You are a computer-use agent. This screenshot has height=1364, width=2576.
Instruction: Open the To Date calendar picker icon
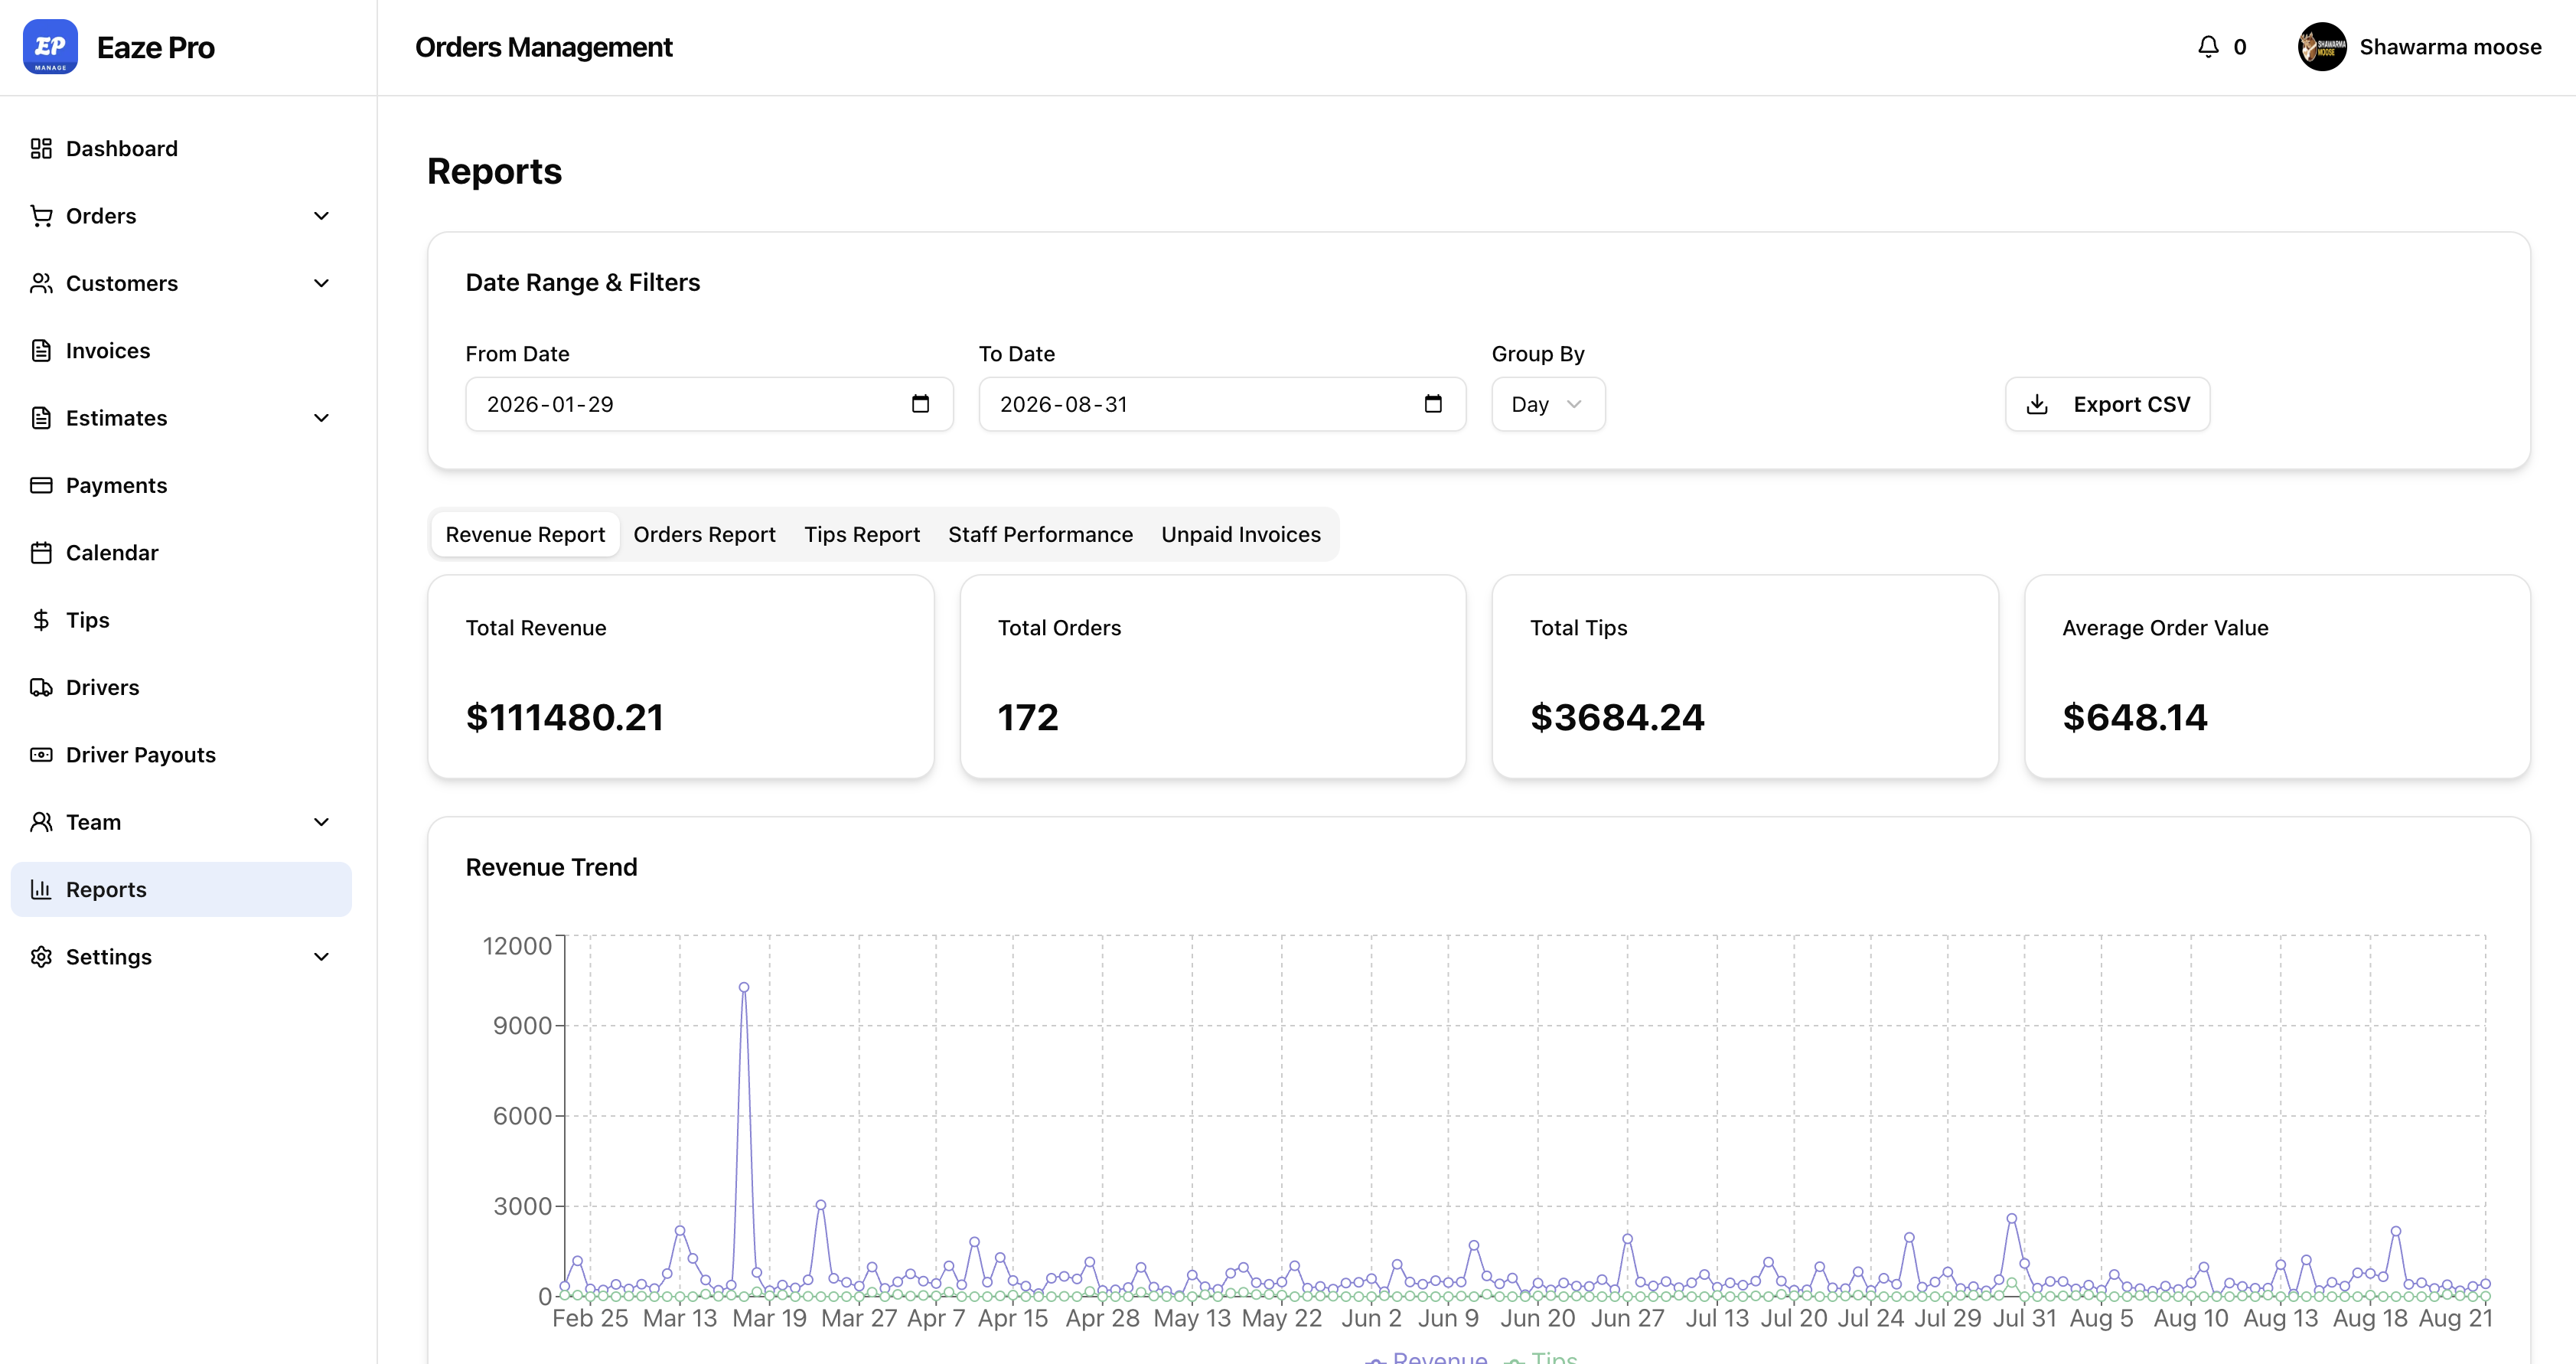1433,404
